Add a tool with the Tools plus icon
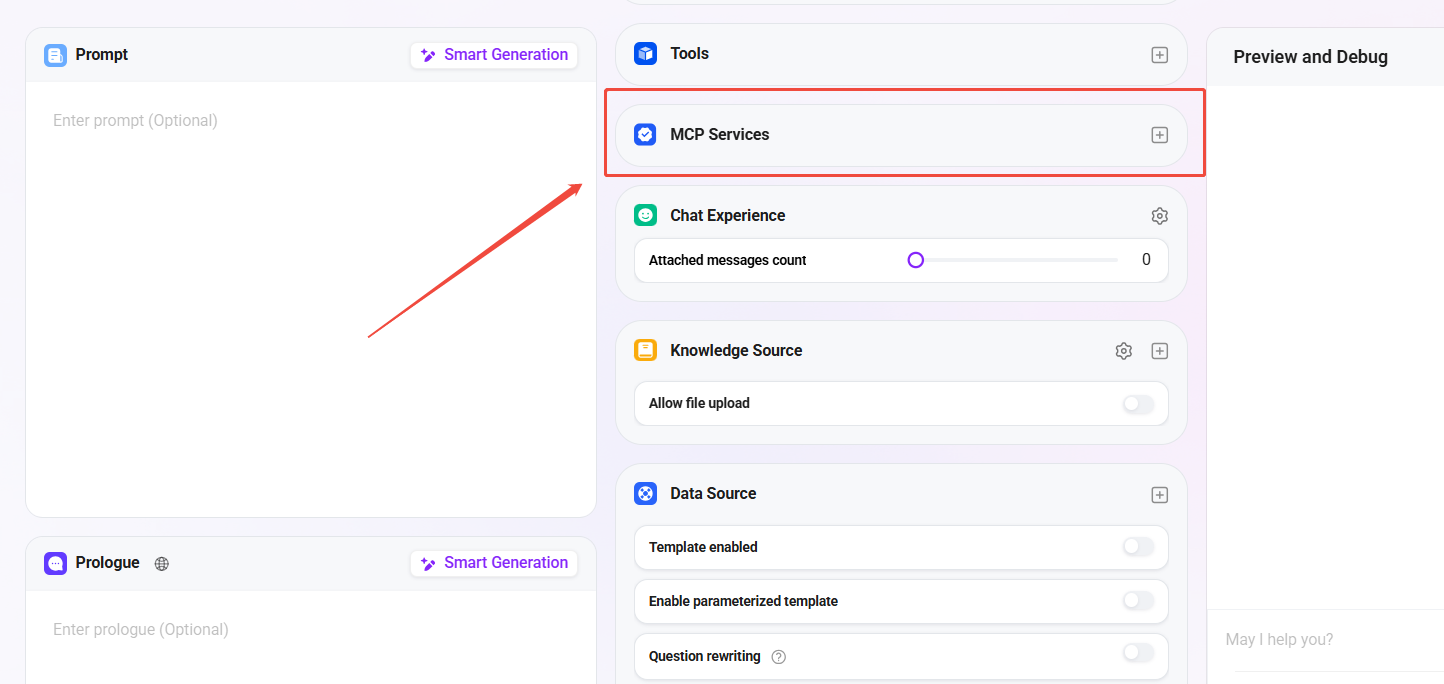1444x684 pixels. click(1159, 55)
